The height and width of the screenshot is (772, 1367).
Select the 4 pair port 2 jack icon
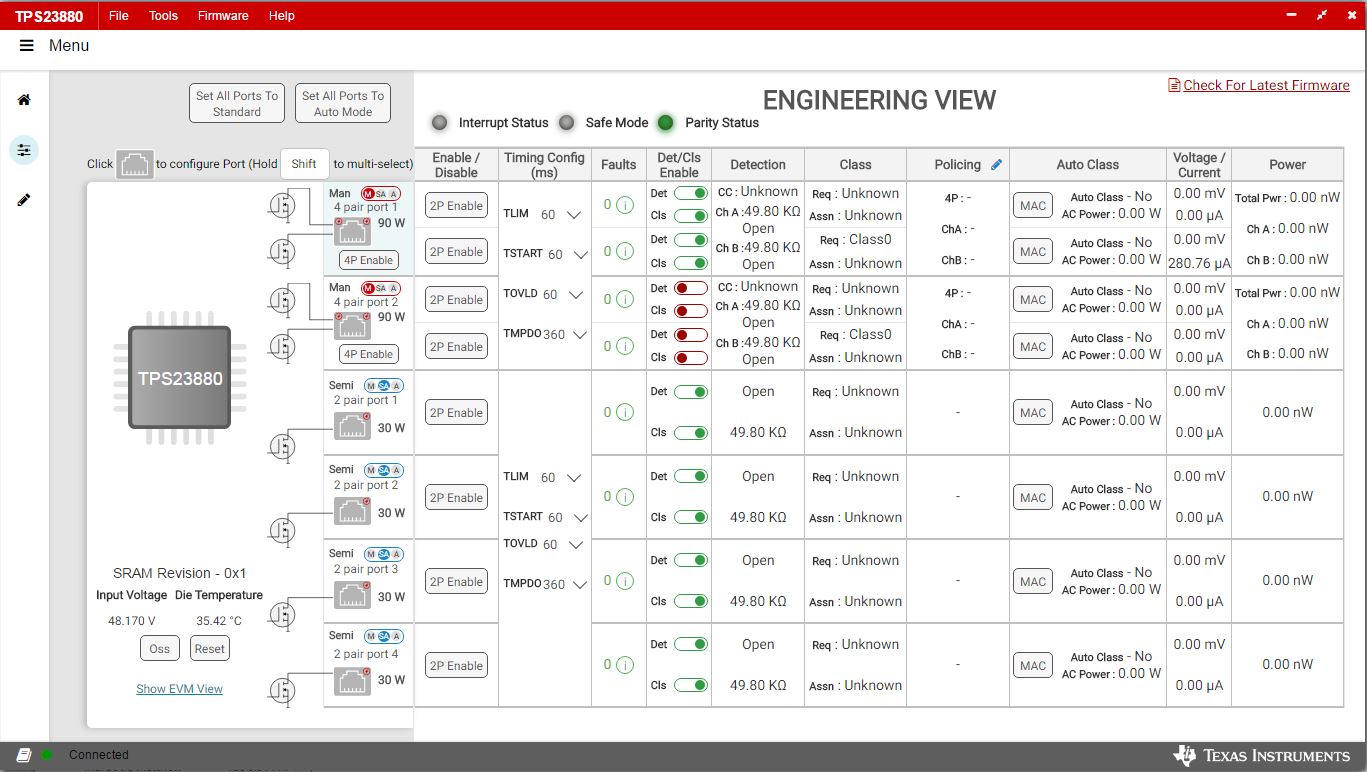point(352,326)
